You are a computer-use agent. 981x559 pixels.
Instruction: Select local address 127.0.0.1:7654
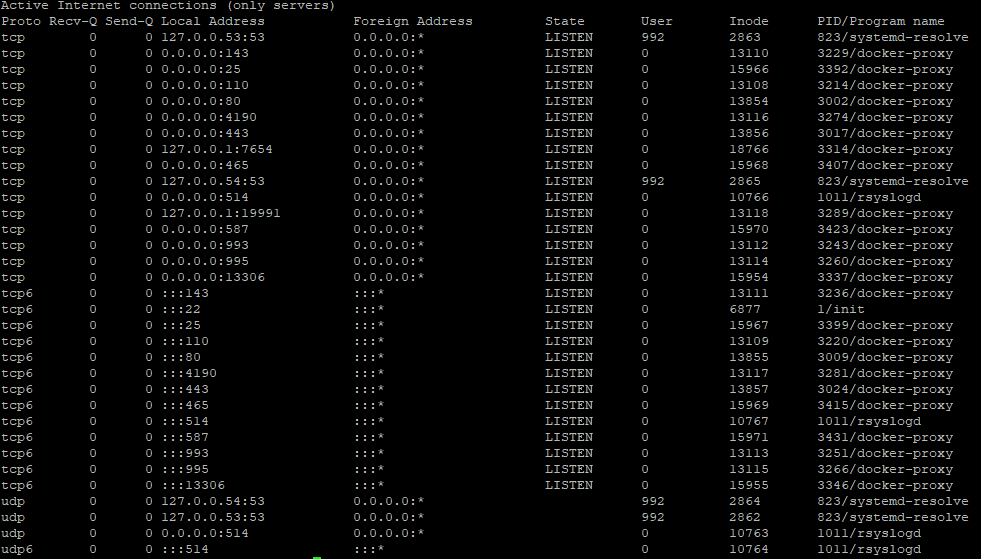click(216, 150)
